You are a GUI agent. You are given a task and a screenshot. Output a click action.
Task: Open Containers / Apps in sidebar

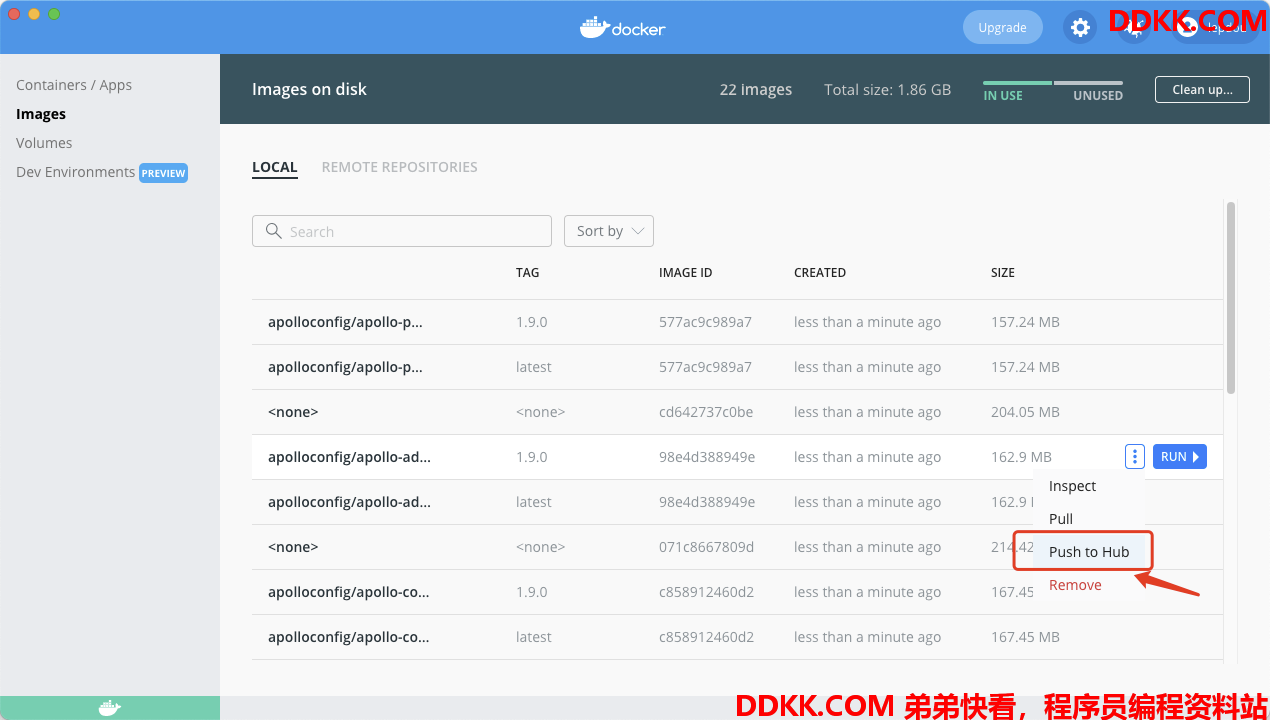(x=74, y=85)
